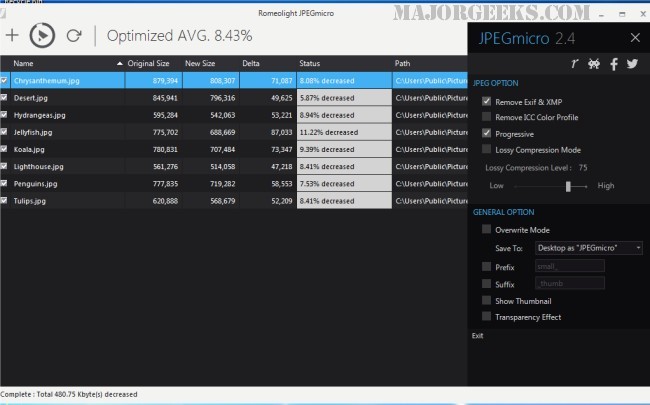Click the 879,394 original size cell

tap(153, 80)
